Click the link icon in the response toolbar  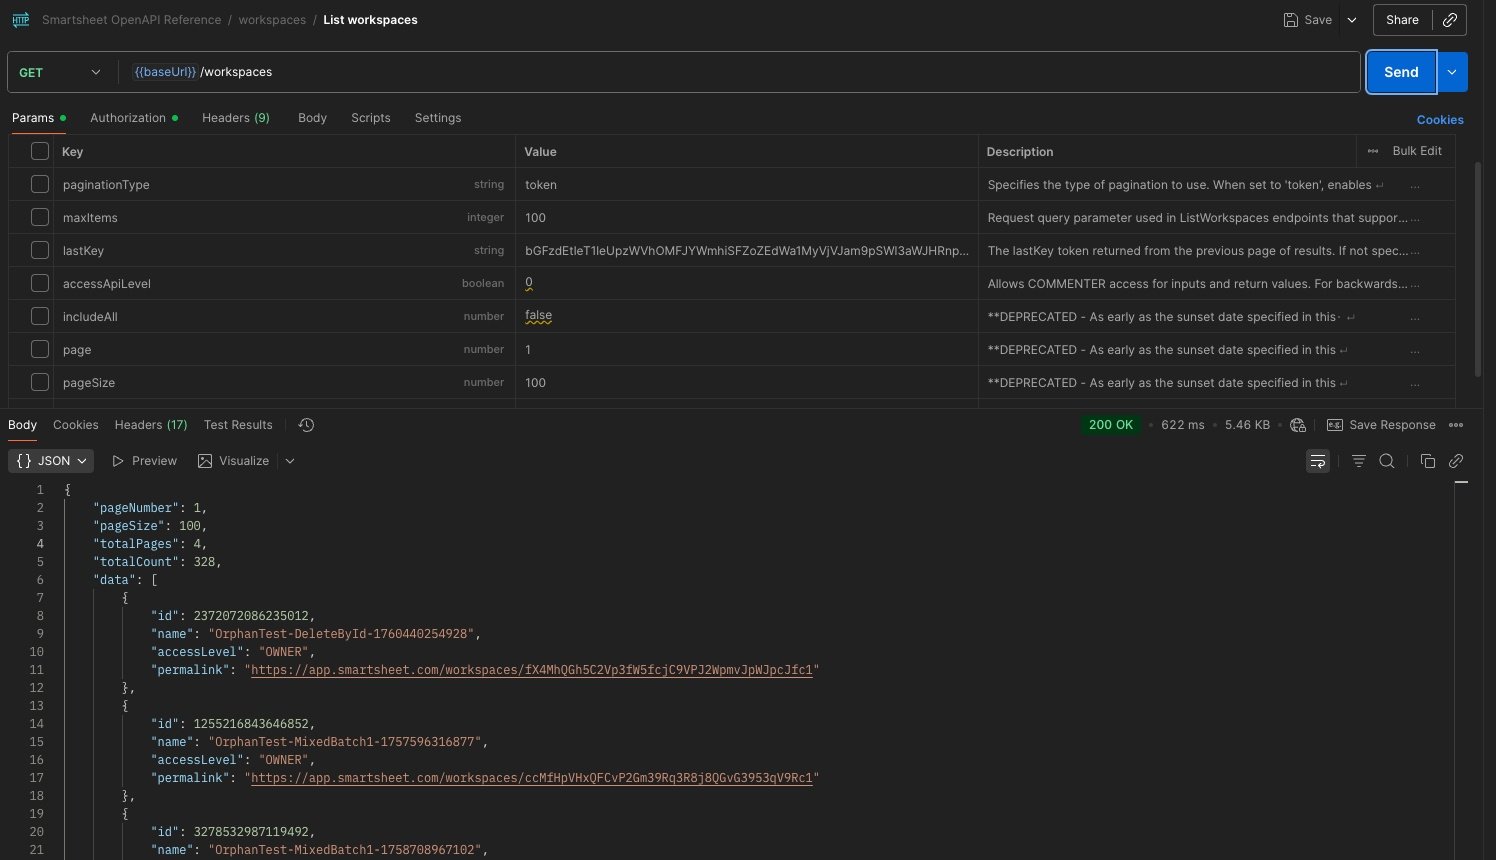click(x=1456, y=461)
